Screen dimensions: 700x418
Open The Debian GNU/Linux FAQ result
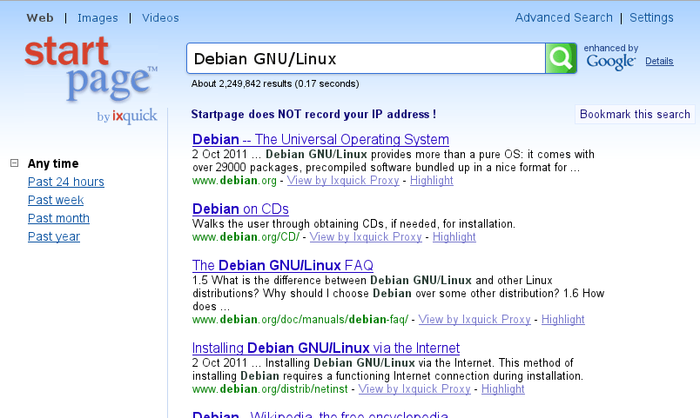click(283, 265)
